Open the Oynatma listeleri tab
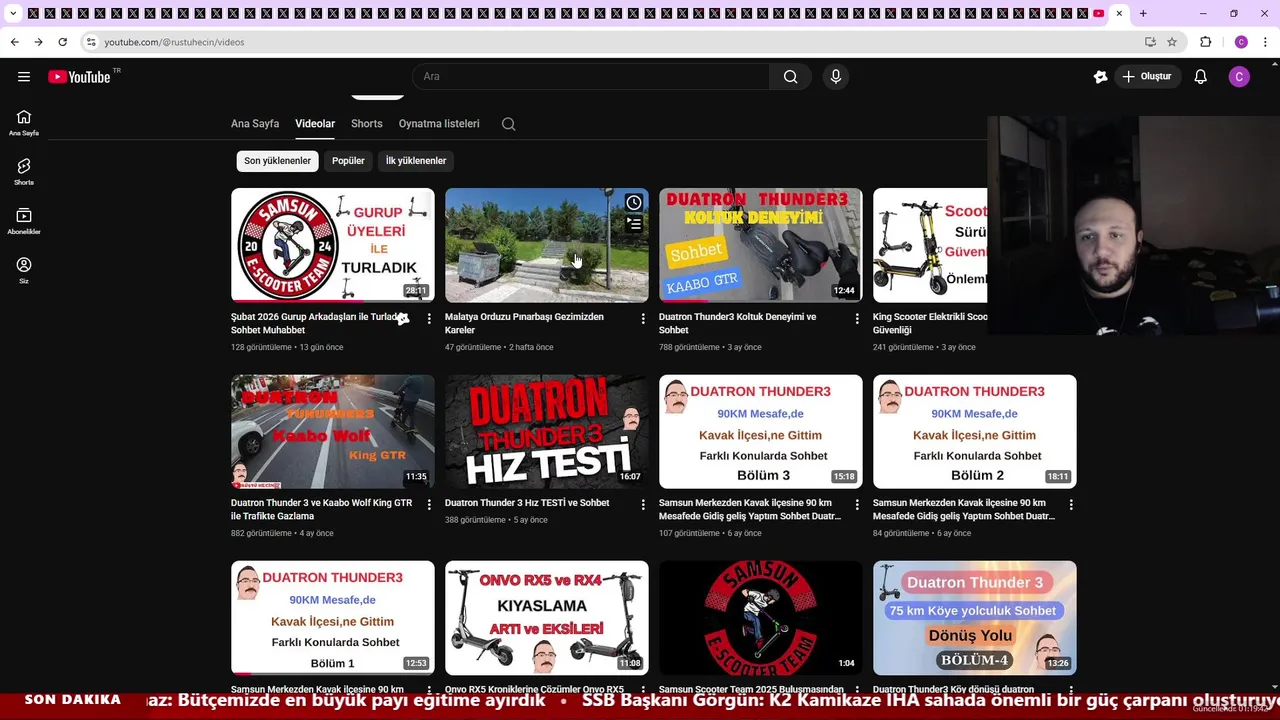This screenshot has height=720, width=1280. [x=439, y=124]
